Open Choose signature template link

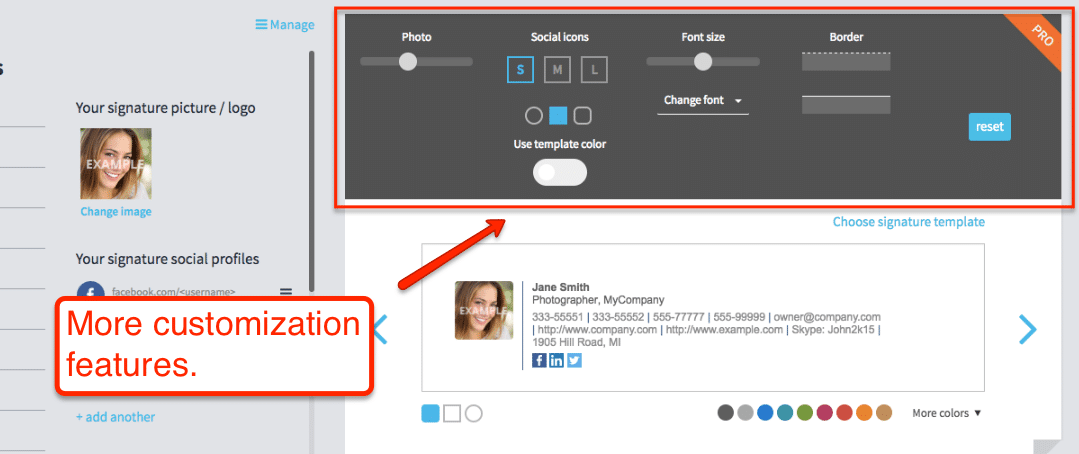[908, 222]
